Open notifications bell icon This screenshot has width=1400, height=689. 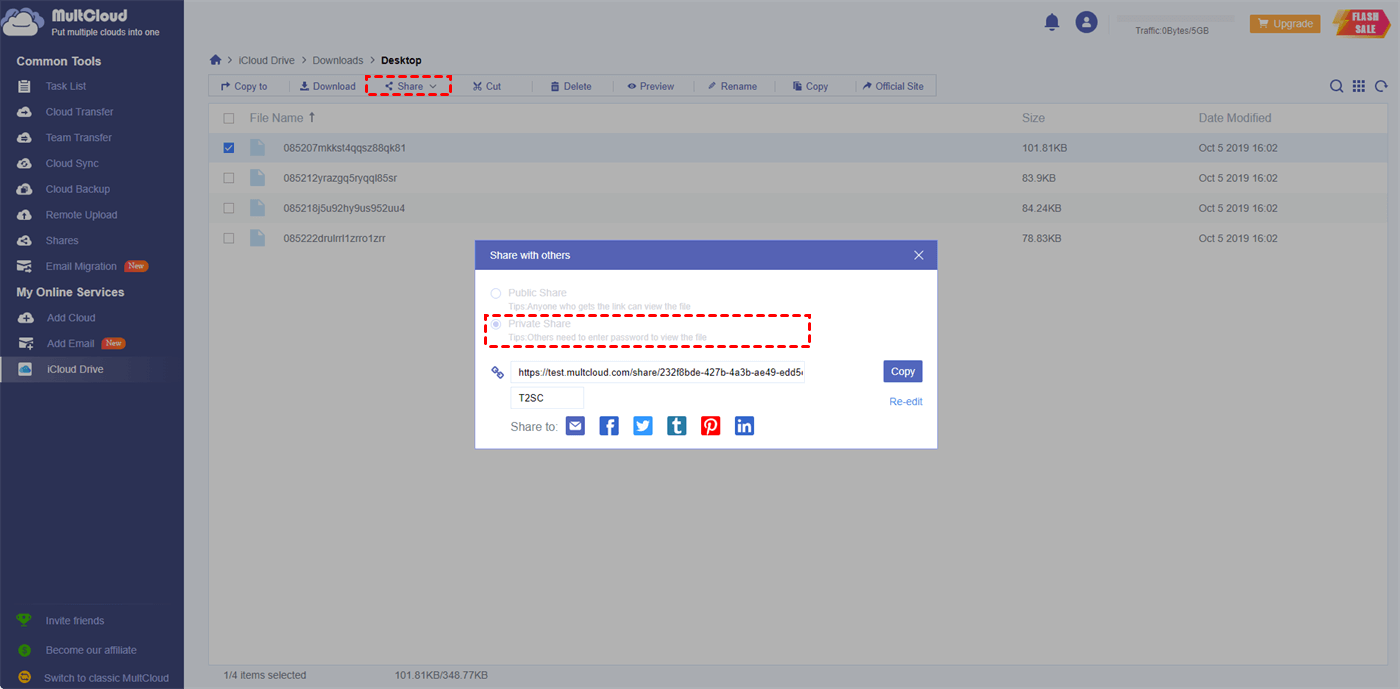pyautogui.click(x=1052, y=22)
